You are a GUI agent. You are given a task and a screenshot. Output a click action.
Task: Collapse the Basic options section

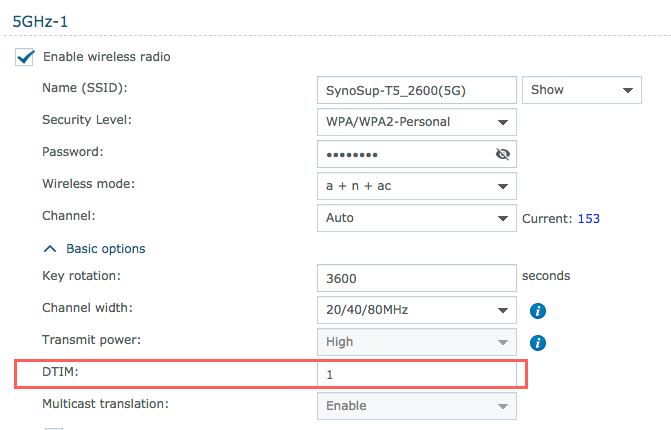point(95,248)
